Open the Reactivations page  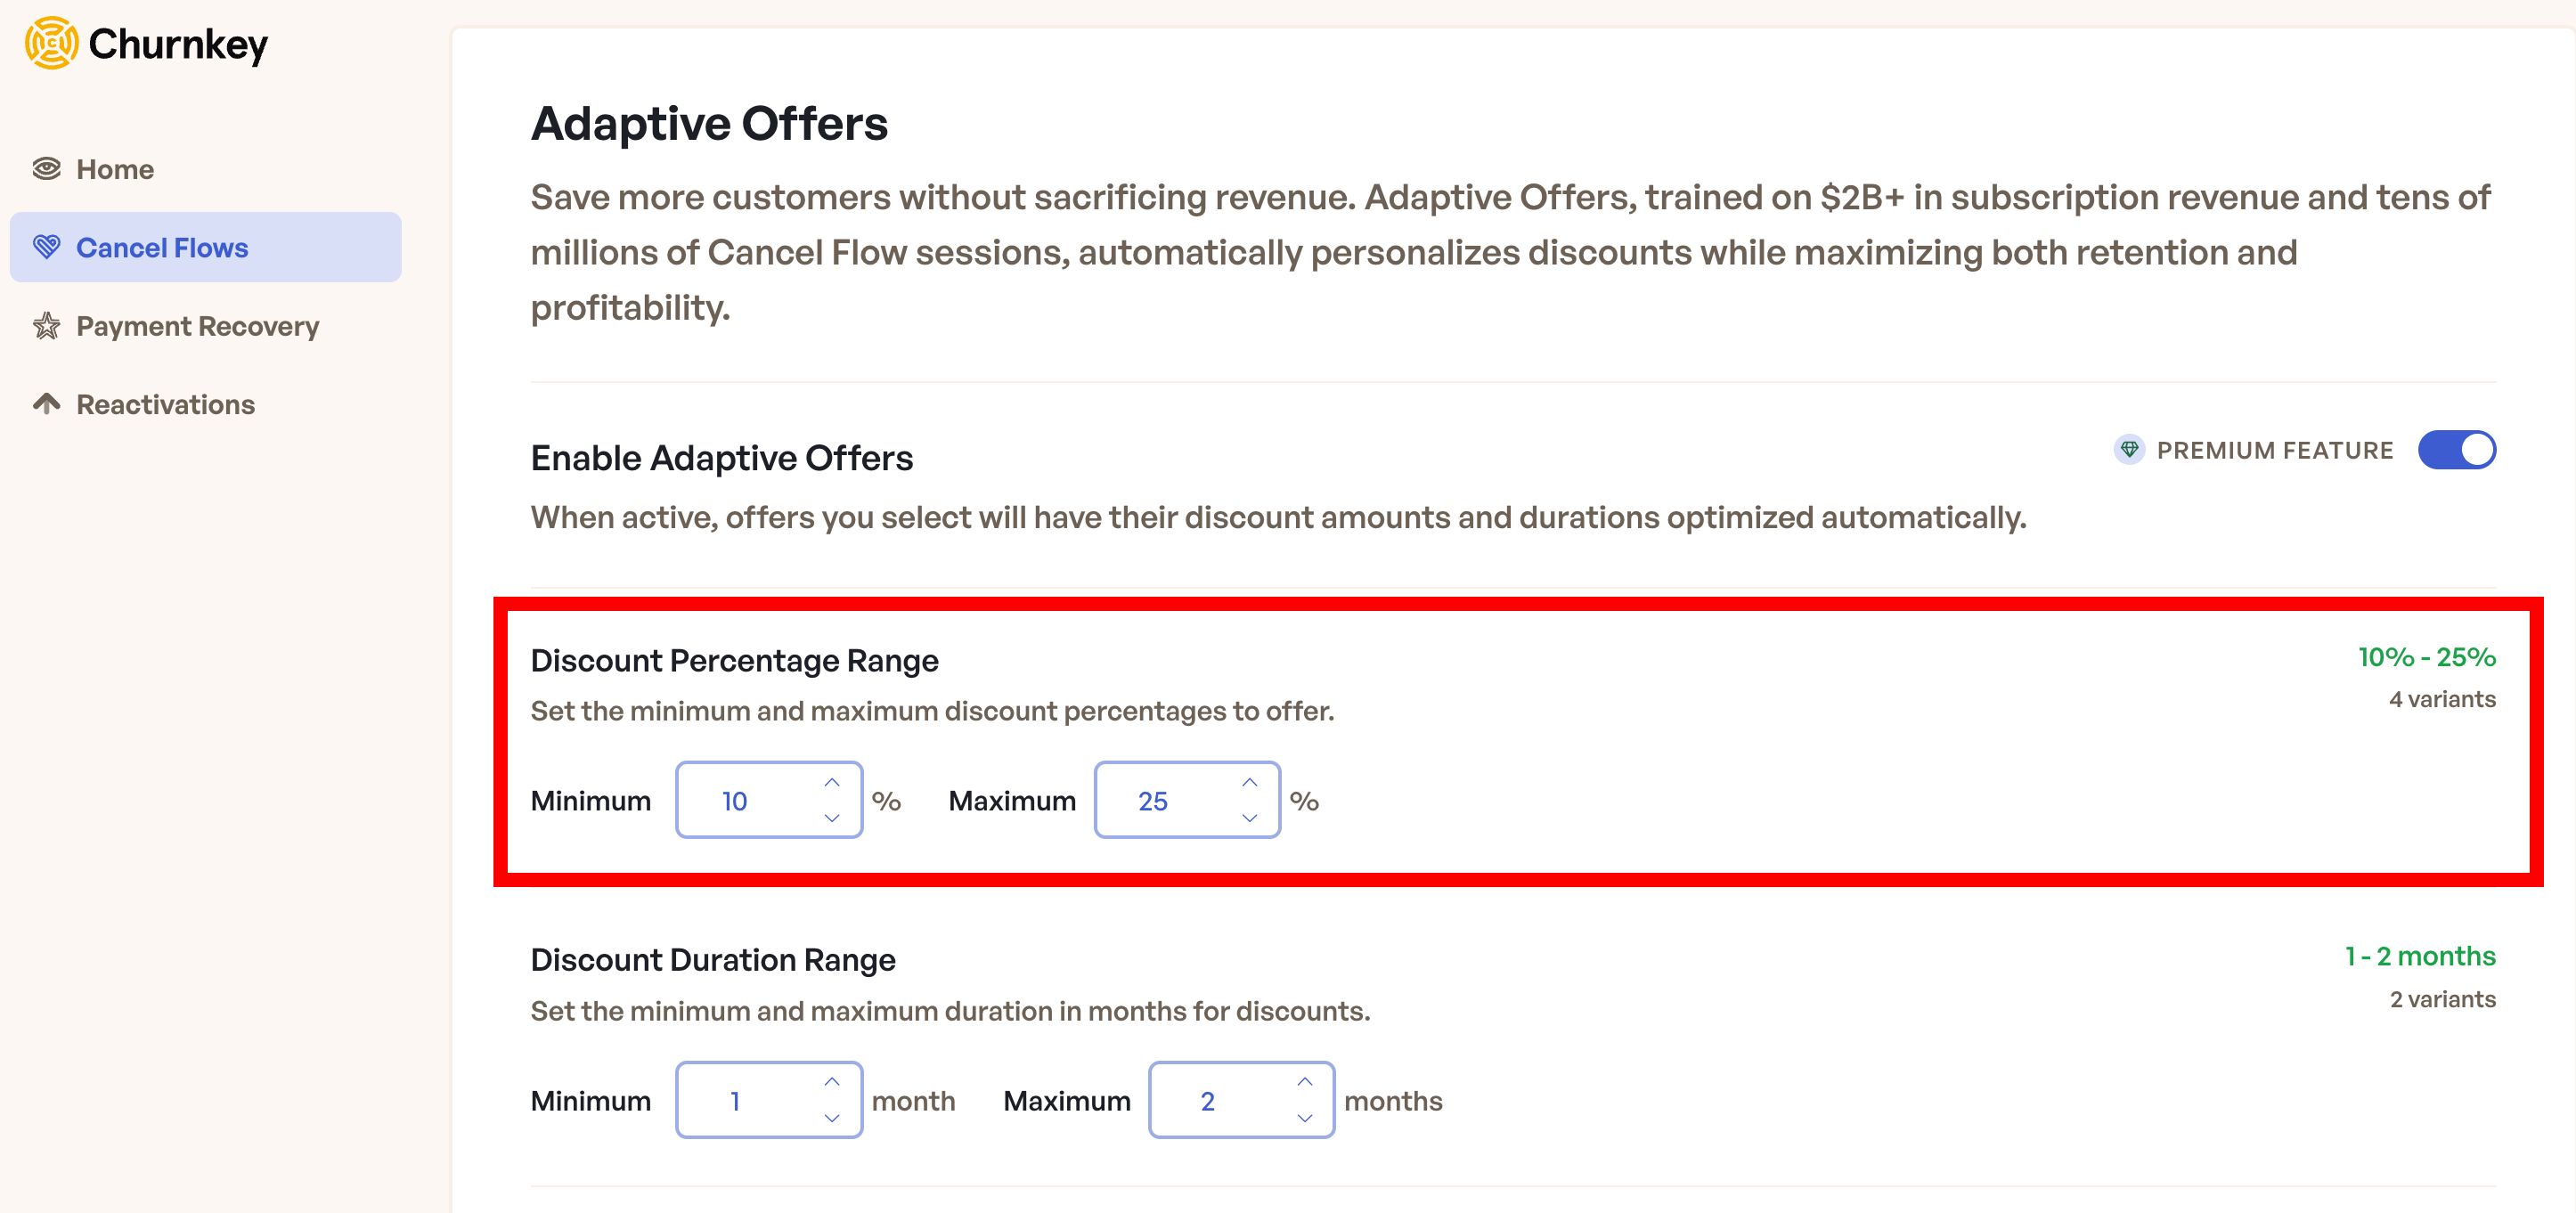point(165,404)
